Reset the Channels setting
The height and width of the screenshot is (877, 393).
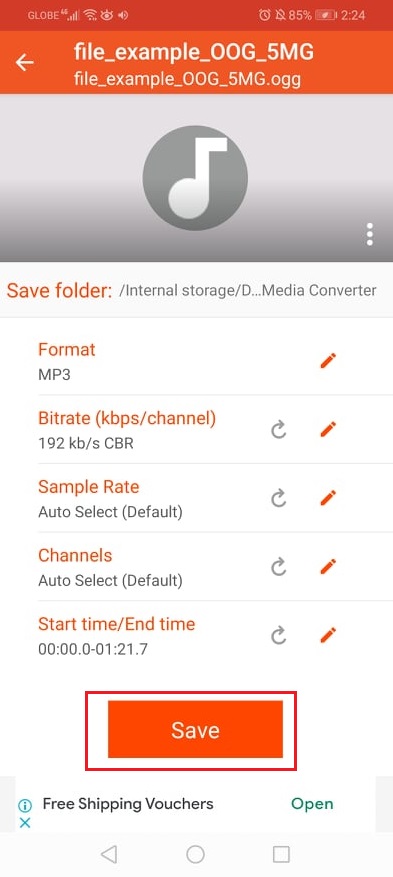(278, 567)
